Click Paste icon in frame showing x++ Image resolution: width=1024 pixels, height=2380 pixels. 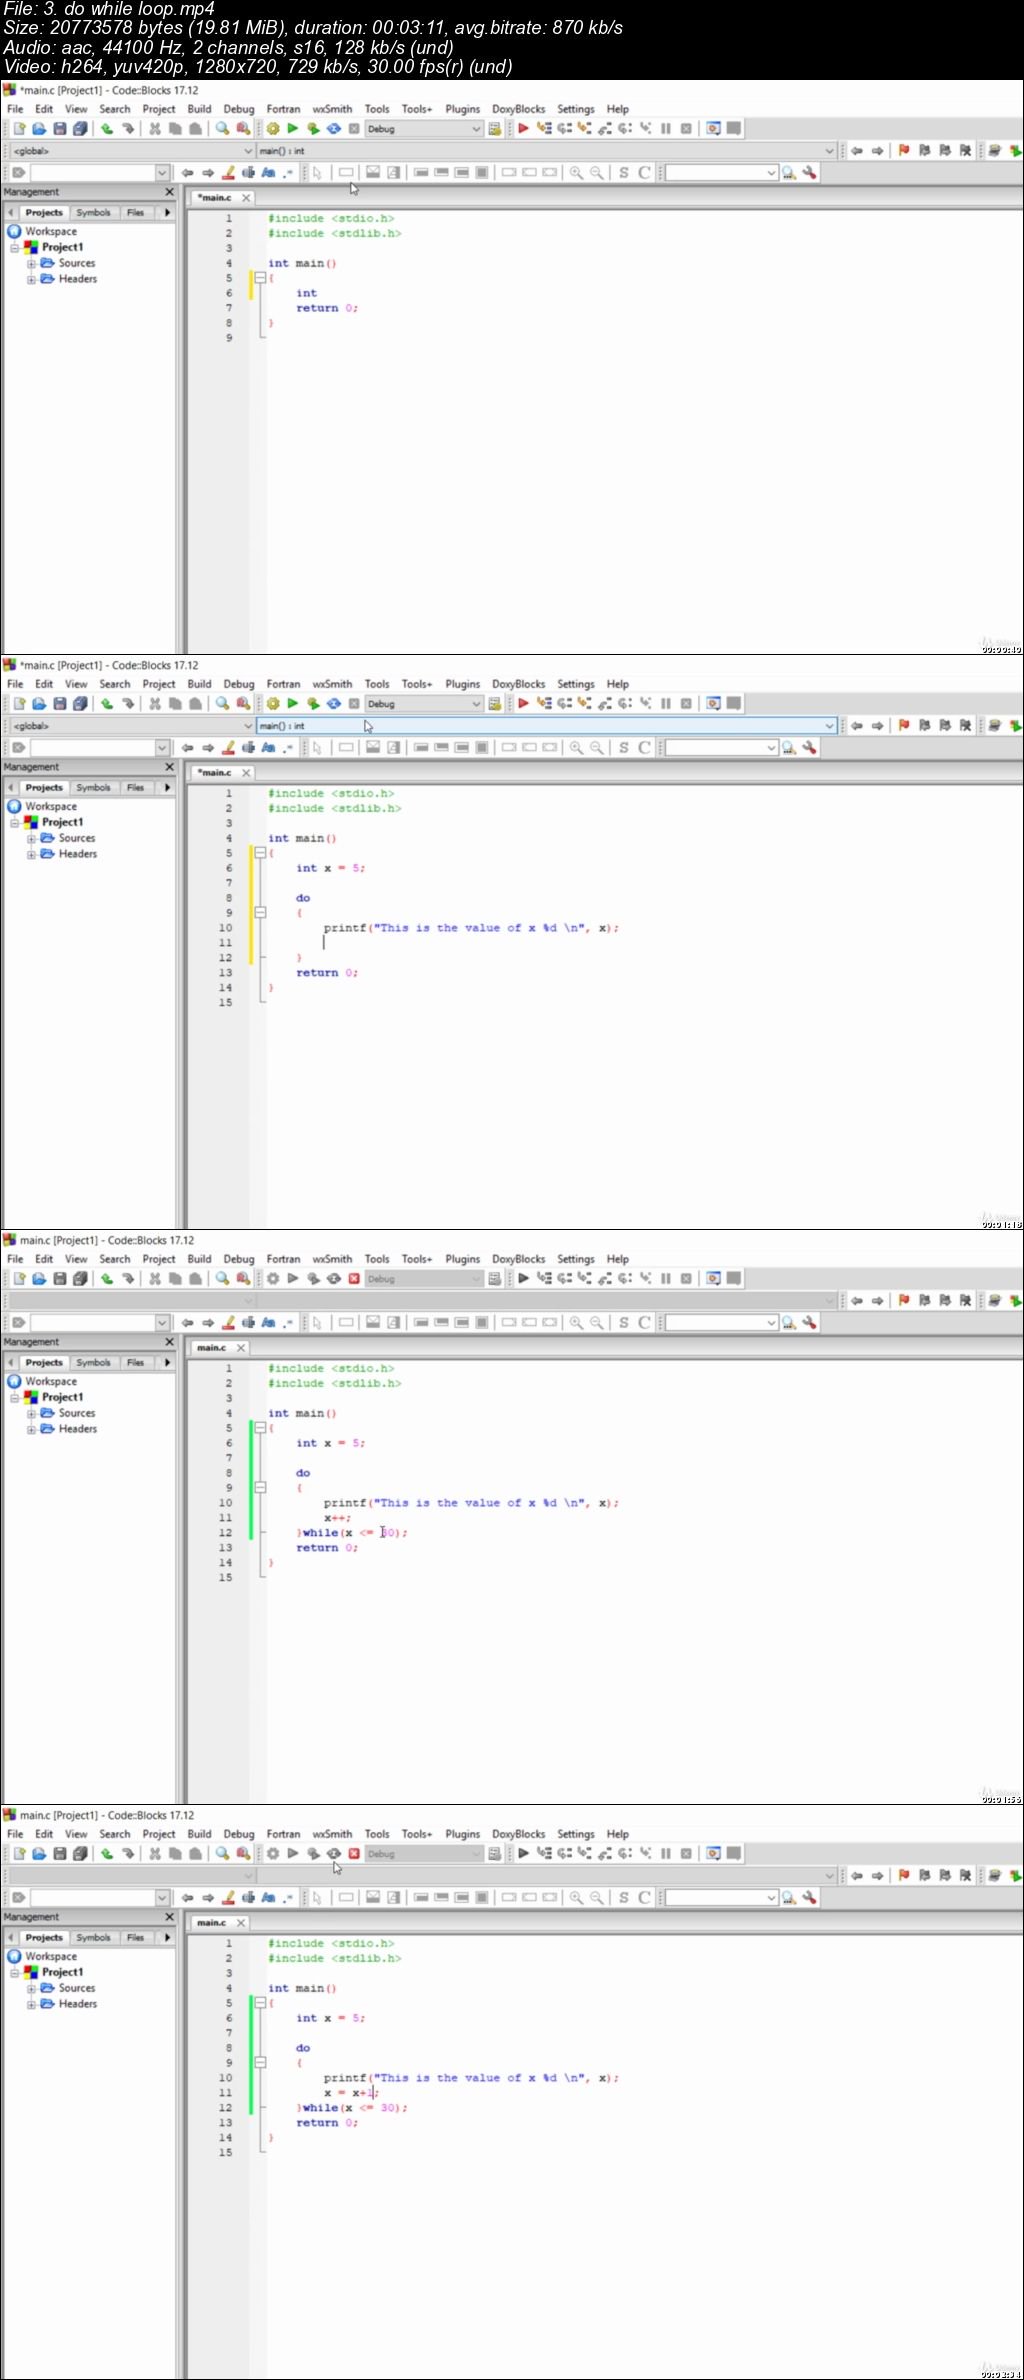pyautogui.click(x=196, y=1279)
